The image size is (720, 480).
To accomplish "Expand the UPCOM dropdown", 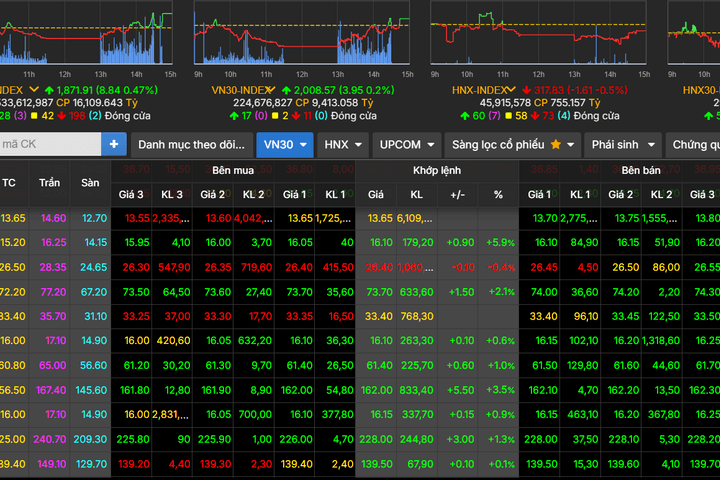I will (x=406, y=145).
